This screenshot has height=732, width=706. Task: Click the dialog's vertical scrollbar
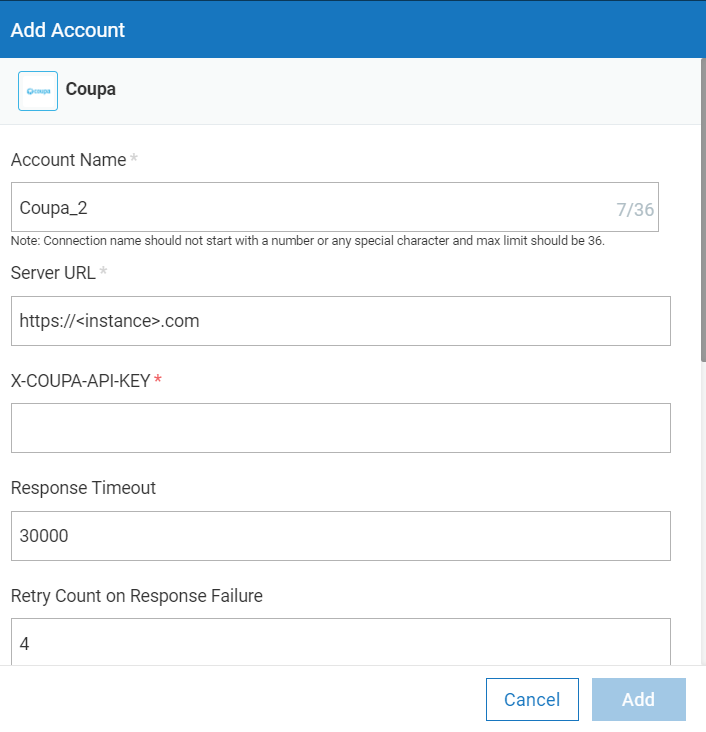(703, 210)
